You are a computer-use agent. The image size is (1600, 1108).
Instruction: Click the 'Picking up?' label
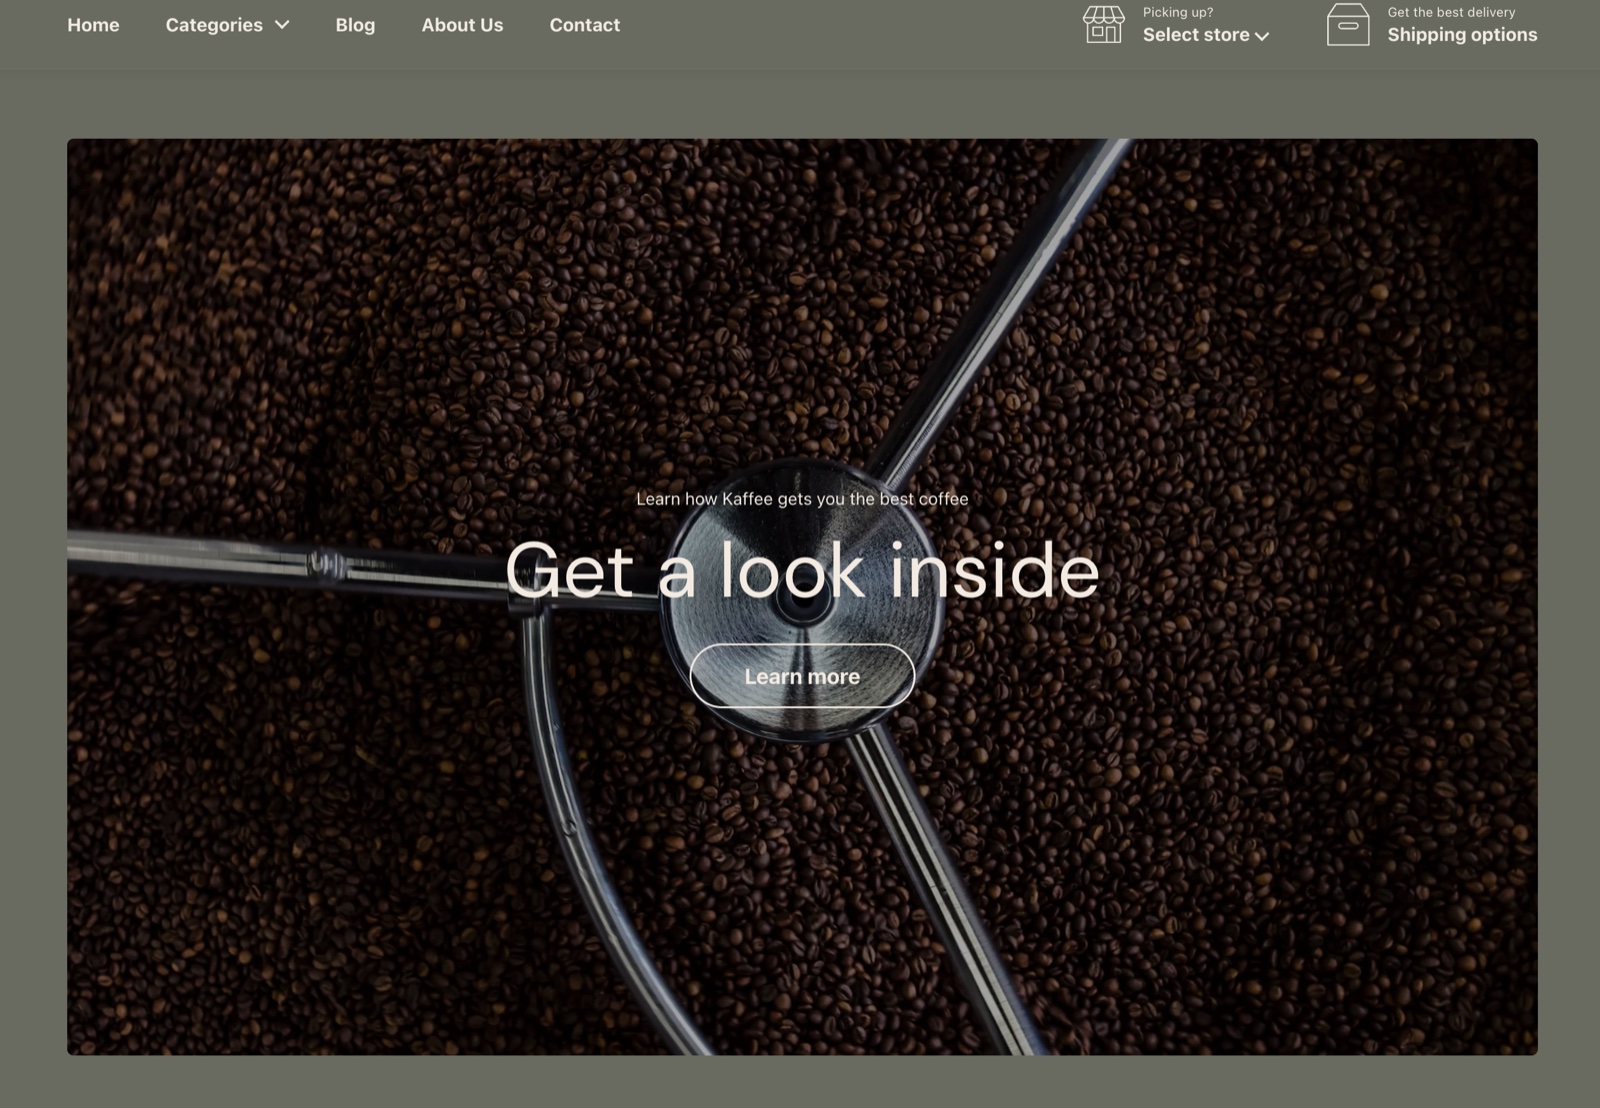coord(1178,12)
